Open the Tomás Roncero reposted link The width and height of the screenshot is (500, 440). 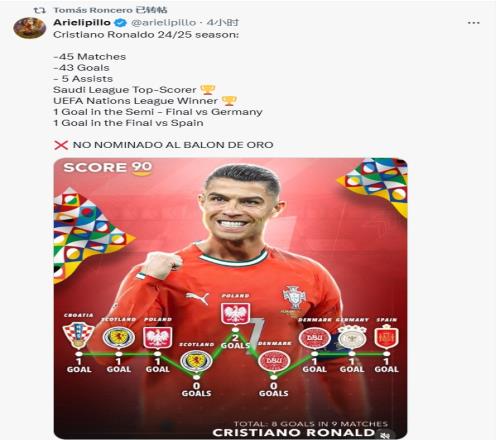point(110,10)
